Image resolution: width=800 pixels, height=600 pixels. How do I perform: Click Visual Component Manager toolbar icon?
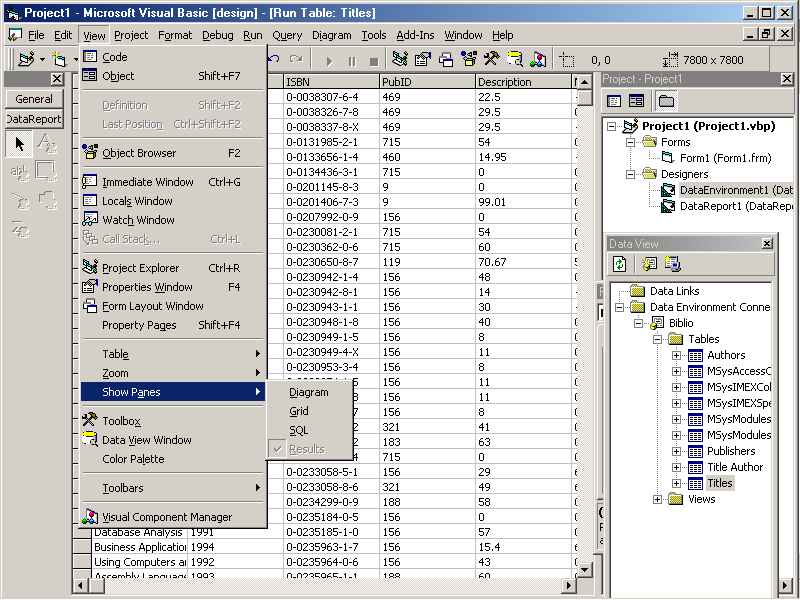[538, 60]
